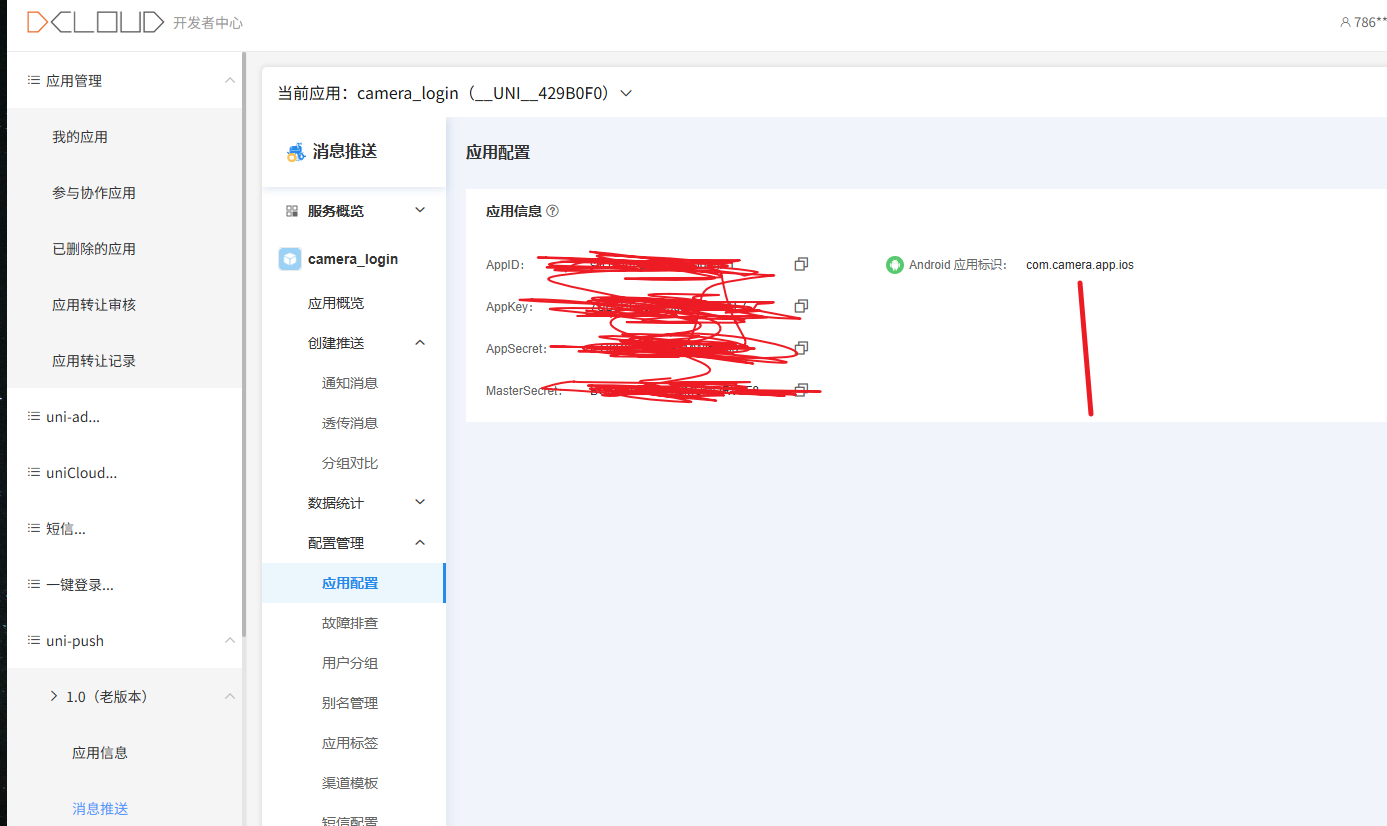
Task: Expand the 服务概览 chevron
Action: click(x=420, y=210)
